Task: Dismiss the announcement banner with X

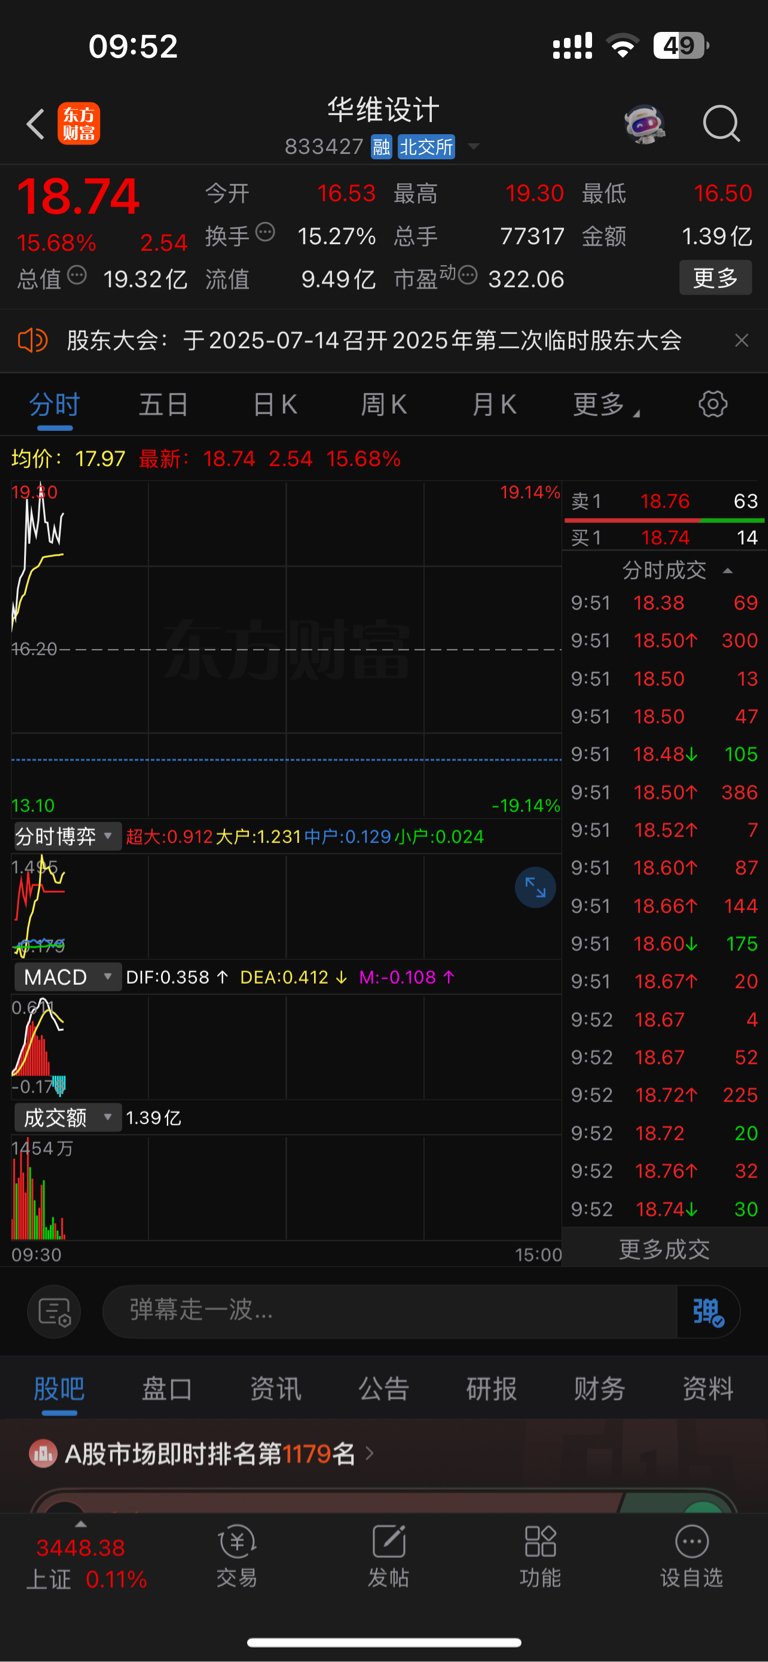Action: 741,340
